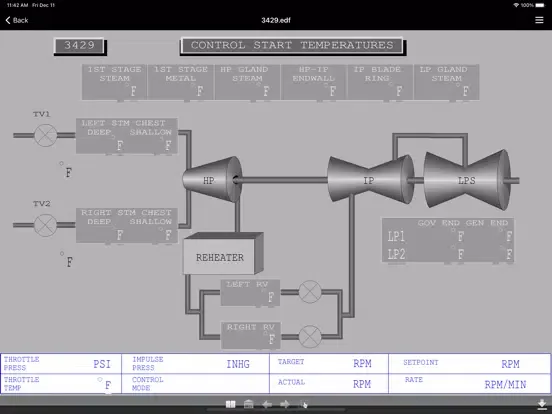Select the IMPULSE PRESS INHG field
The width and height of the screenshot is (552, 414).
point(195,364)
